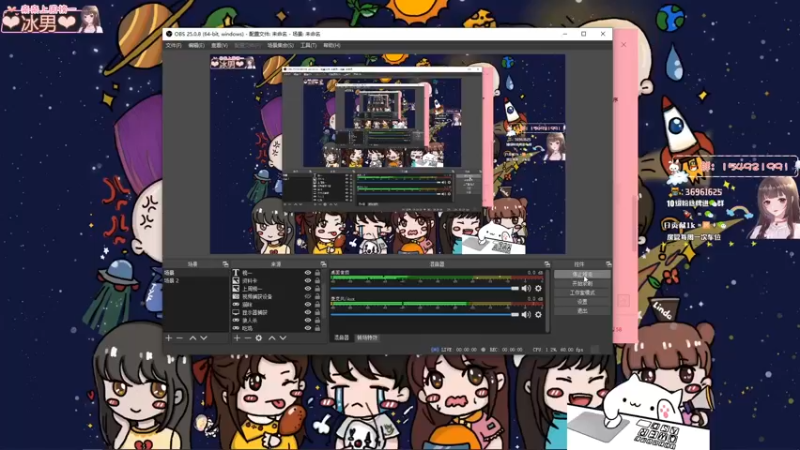Click the OBS logo in title bar
This screenshot has height=450, width=800.
pos(169,34)
